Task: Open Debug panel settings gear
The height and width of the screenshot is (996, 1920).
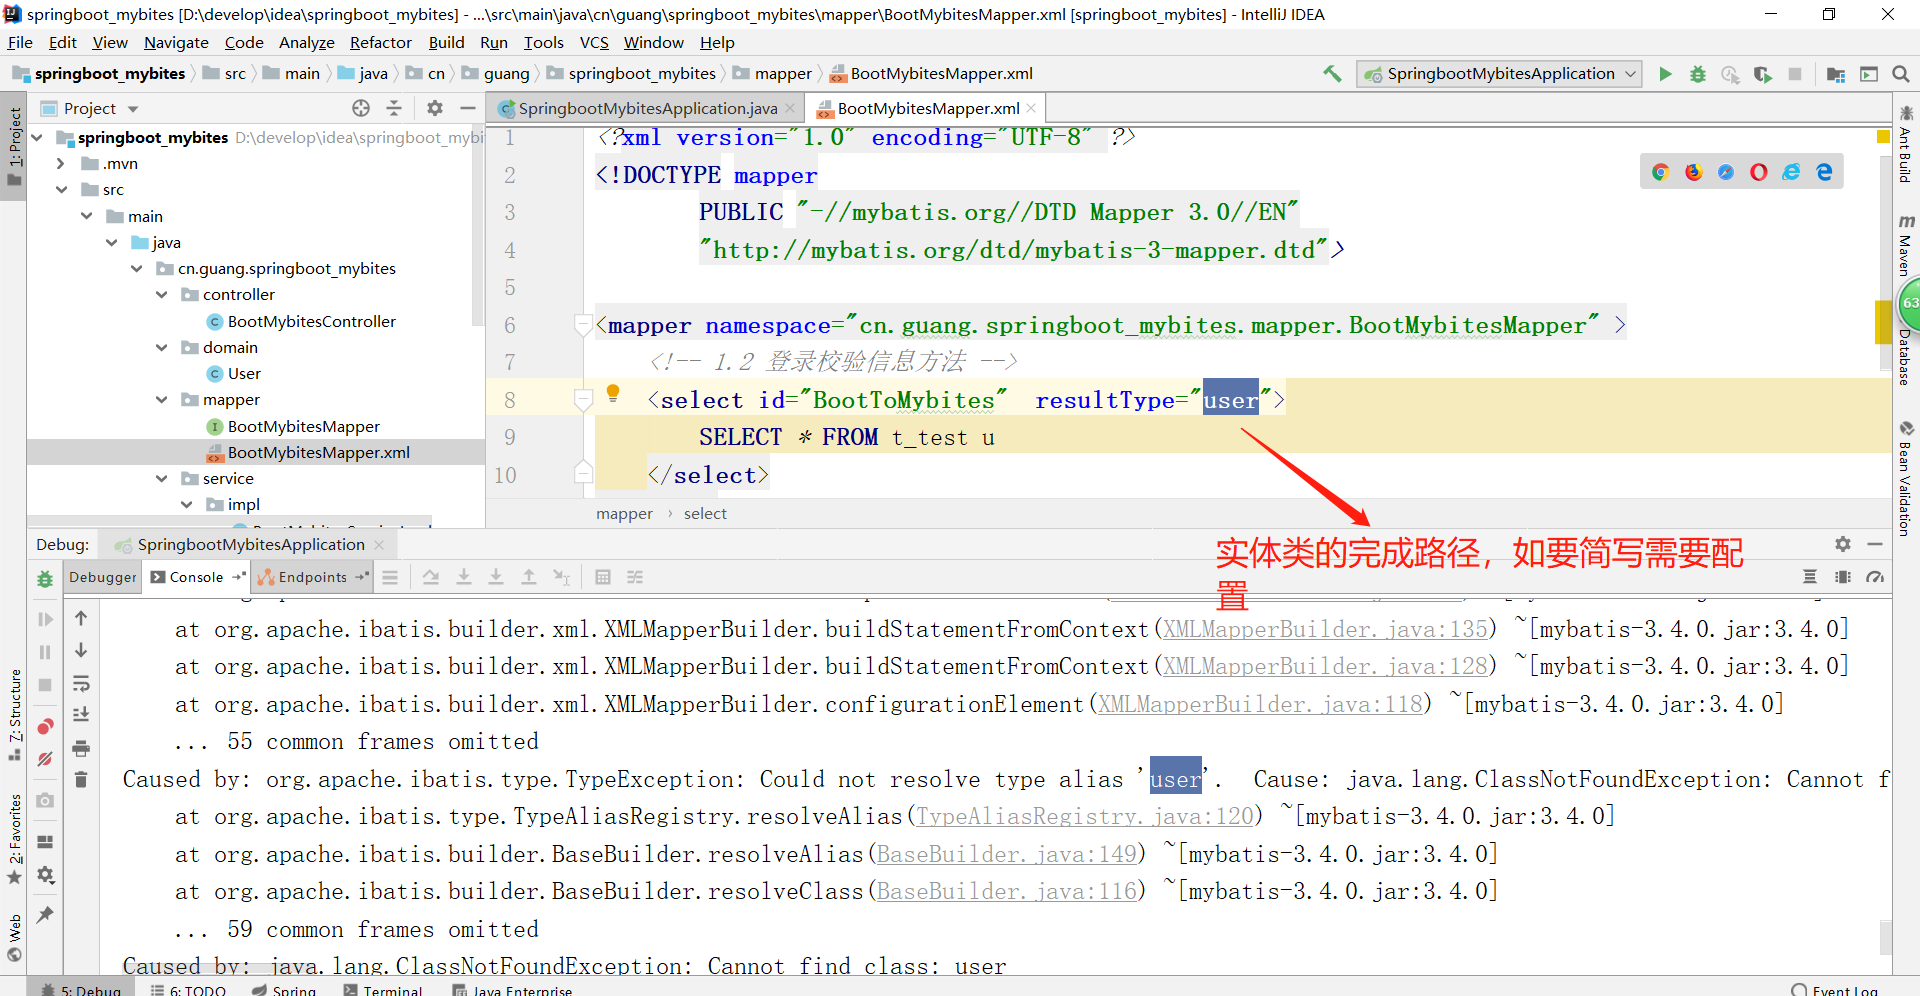Action: coord(1843,544)
